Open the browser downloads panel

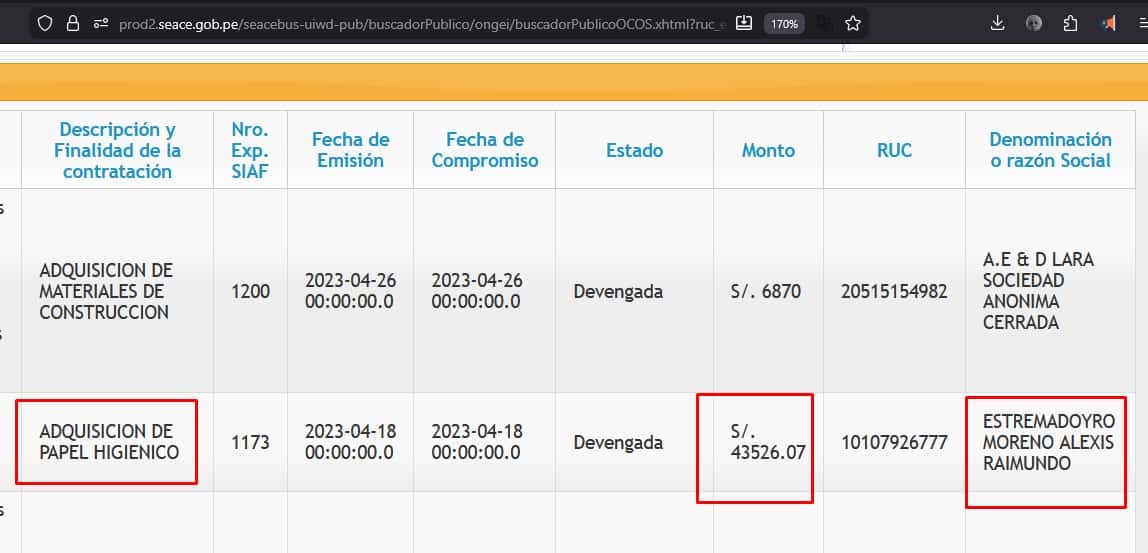(997, 23)
